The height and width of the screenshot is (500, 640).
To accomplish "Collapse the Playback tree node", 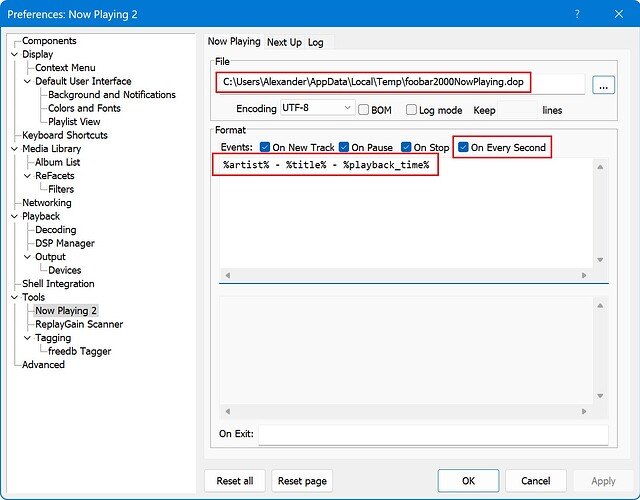I will (x=15, y=216).
